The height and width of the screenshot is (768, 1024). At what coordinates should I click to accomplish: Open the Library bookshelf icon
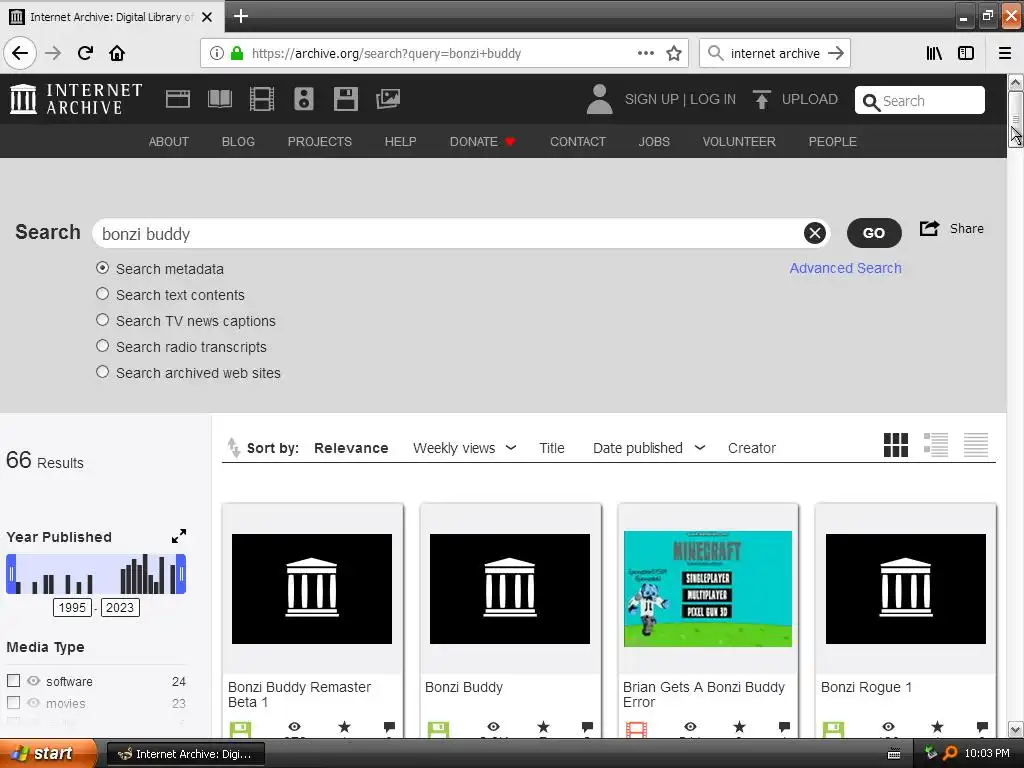click(934, 53)
